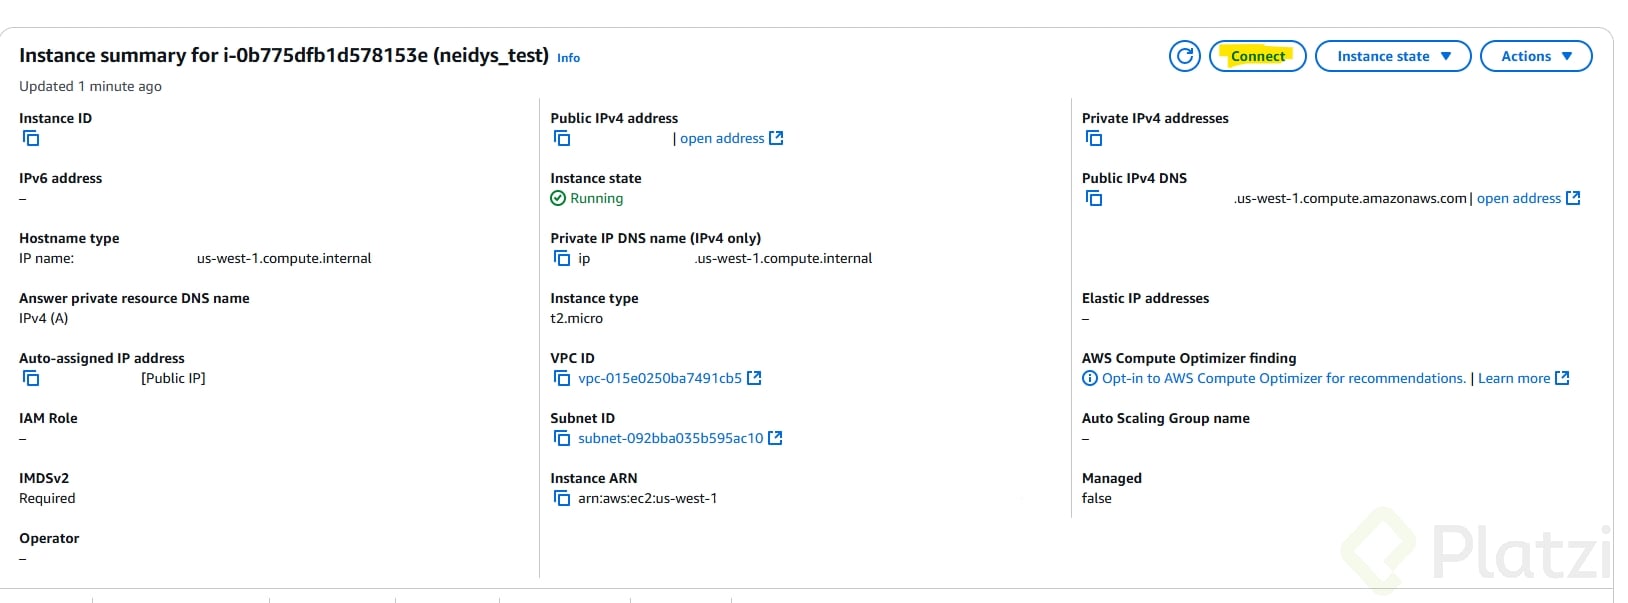Open the subnet-092bba035b595ac10 link
Viewport: 1628px width, 603px height.
(x=670, y=438)
